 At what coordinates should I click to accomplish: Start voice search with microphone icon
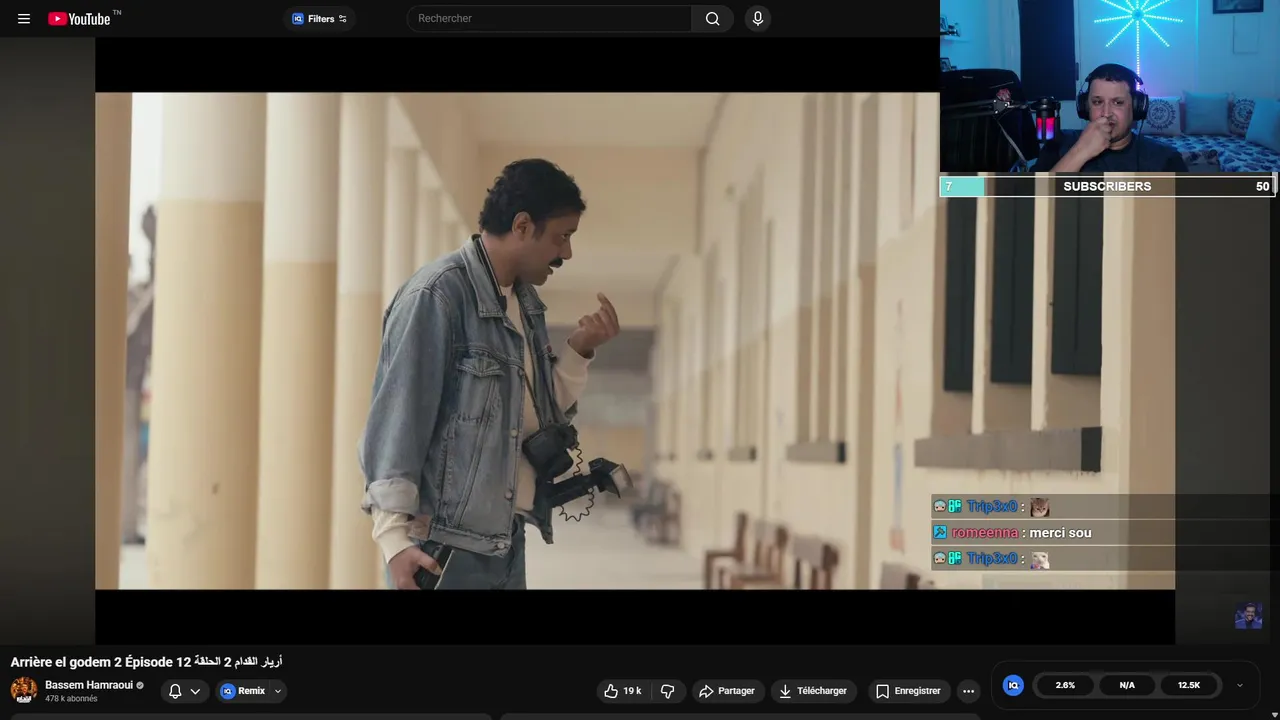758,19
